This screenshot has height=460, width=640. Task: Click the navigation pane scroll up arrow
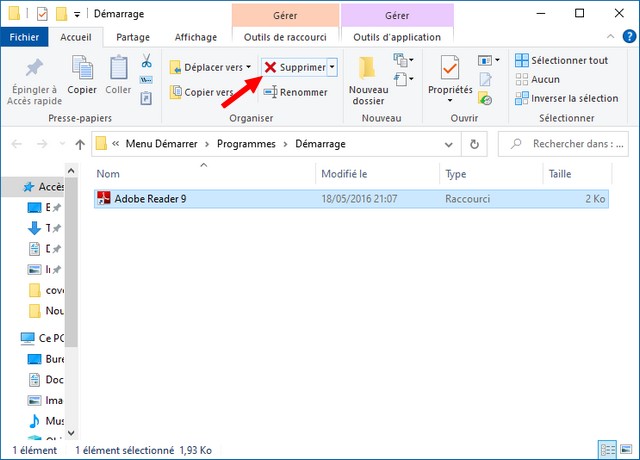(71, 171)
